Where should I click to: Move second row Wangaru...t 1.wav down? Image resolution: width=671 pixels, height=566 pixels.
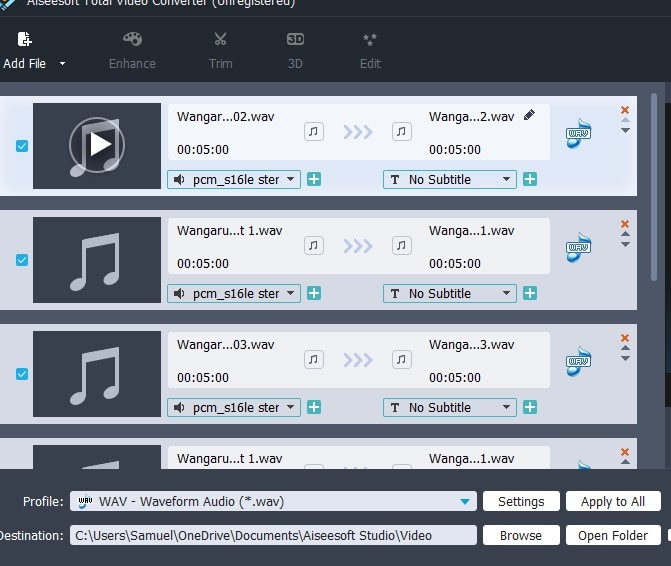pos(625,245)
